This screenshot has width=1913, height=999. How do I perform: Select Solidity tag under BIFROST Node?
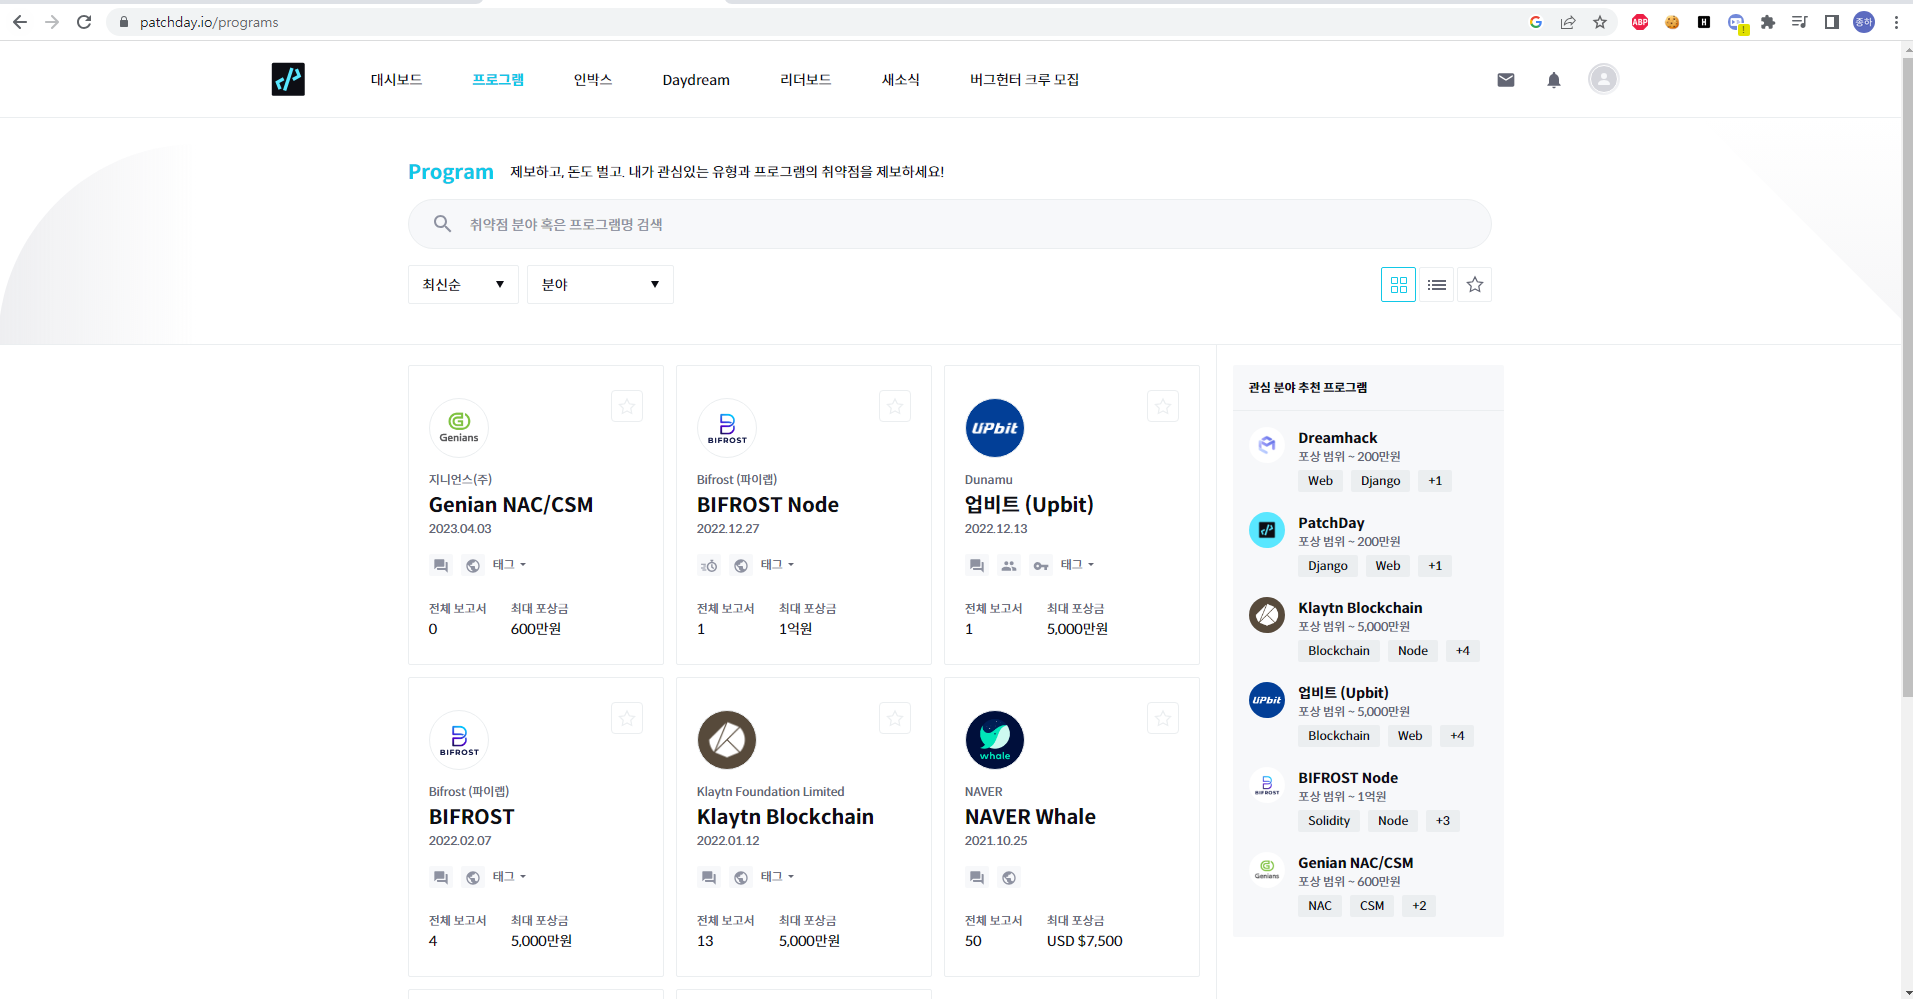[x=1329, y=821]
